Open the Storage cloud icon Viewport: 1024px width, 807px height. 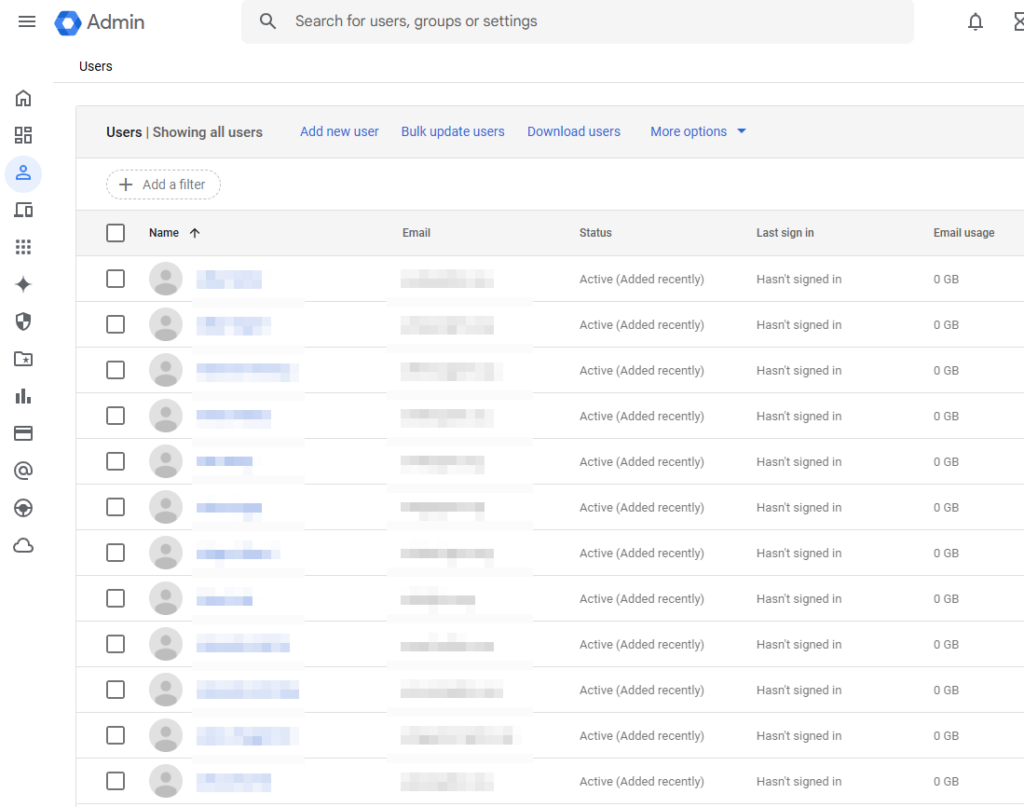tap(23, 545)
